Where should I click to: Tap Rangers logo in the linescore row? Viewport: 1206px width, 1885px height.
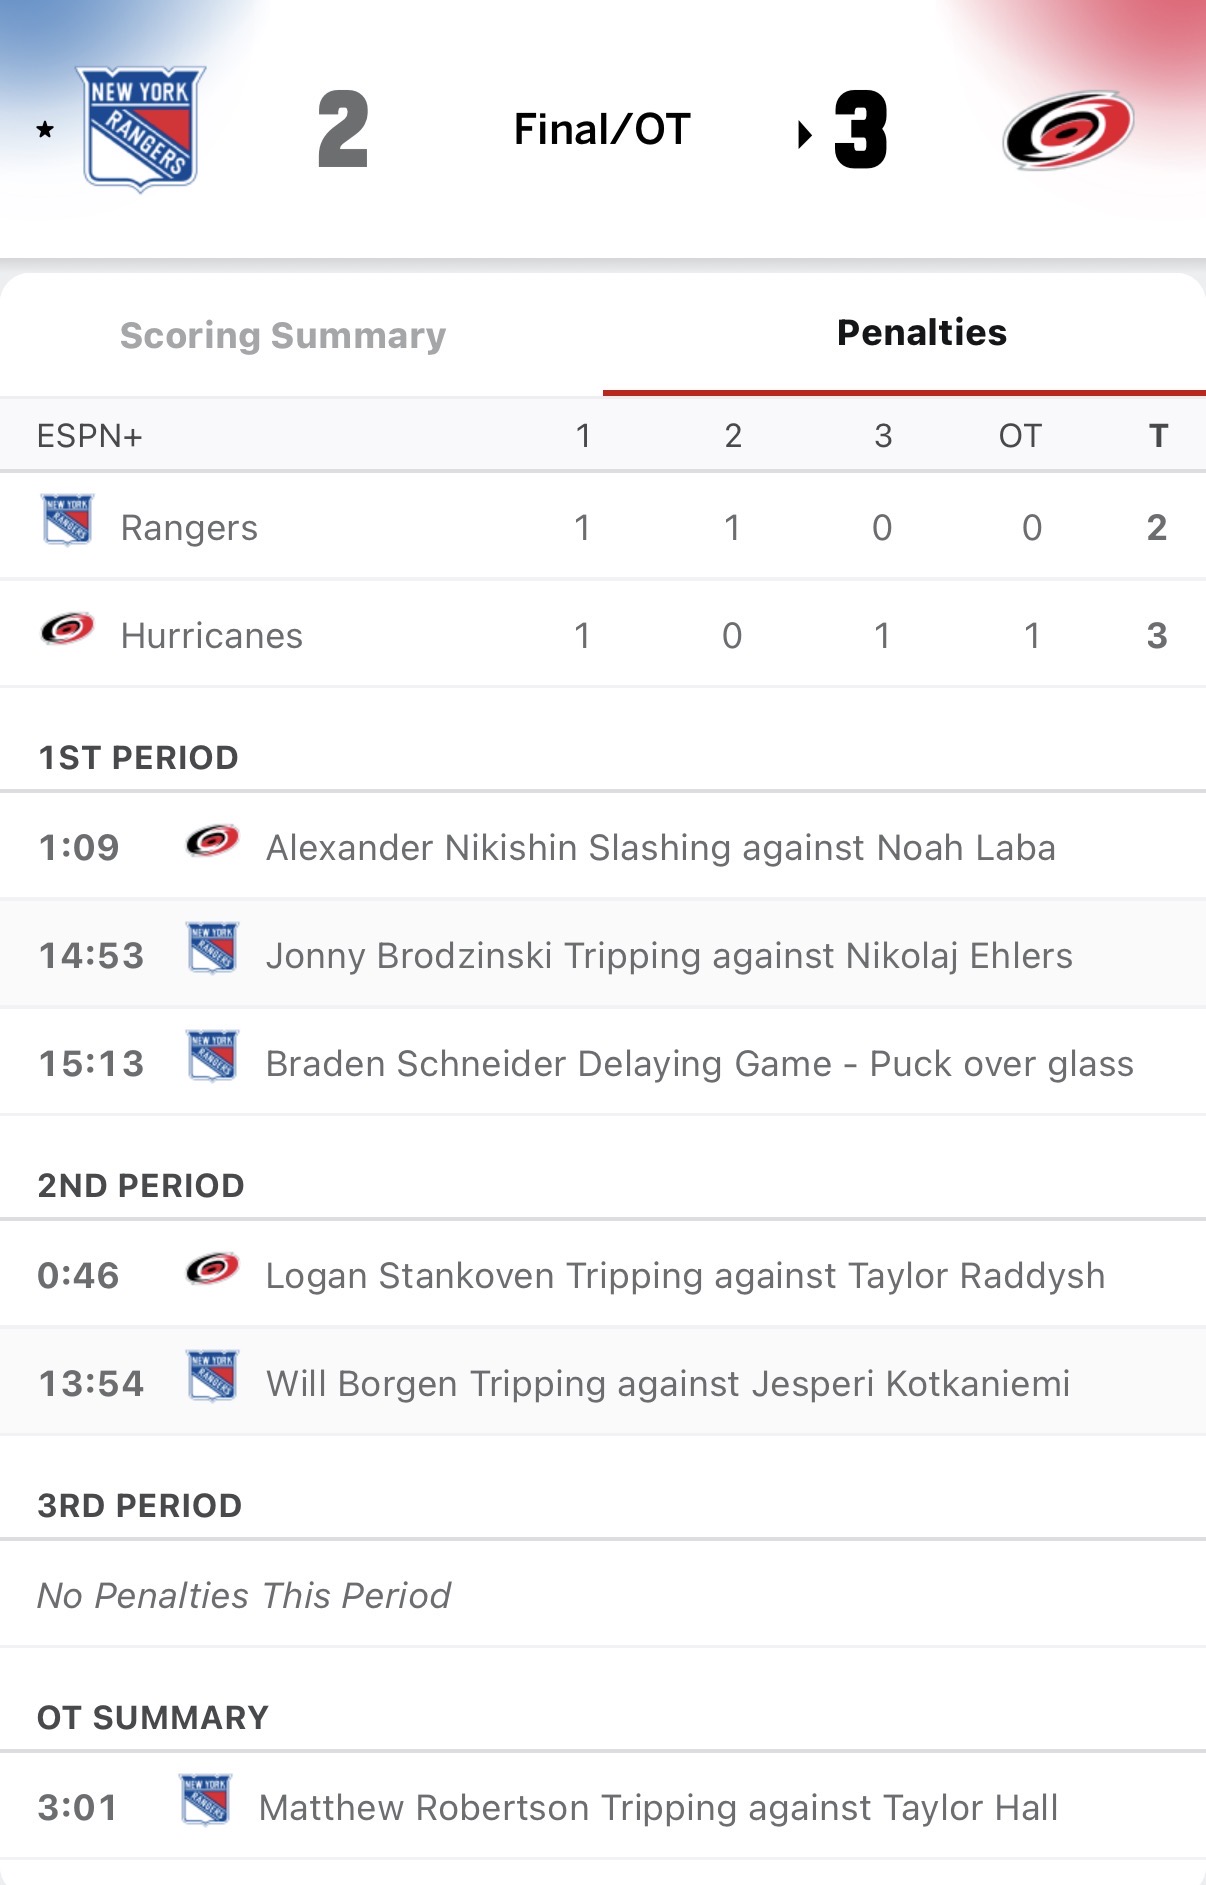point(67,520)
